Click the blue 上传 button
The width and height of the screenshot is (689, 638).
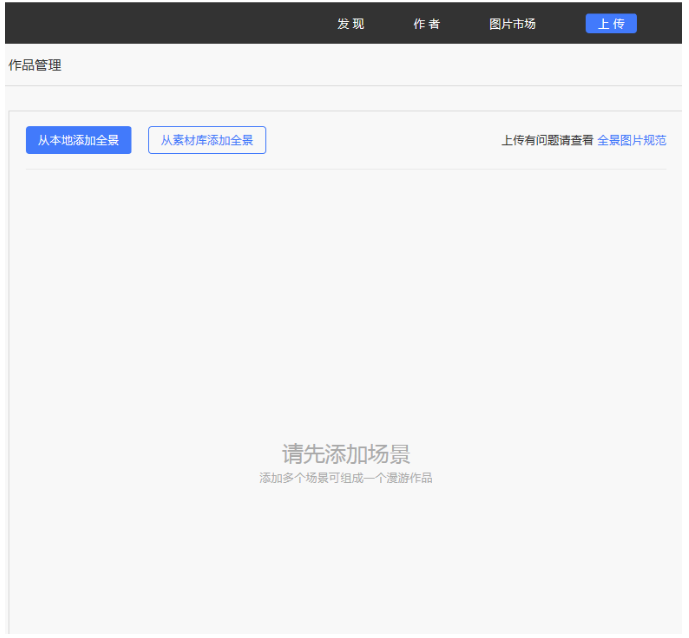tap(611, 23)
